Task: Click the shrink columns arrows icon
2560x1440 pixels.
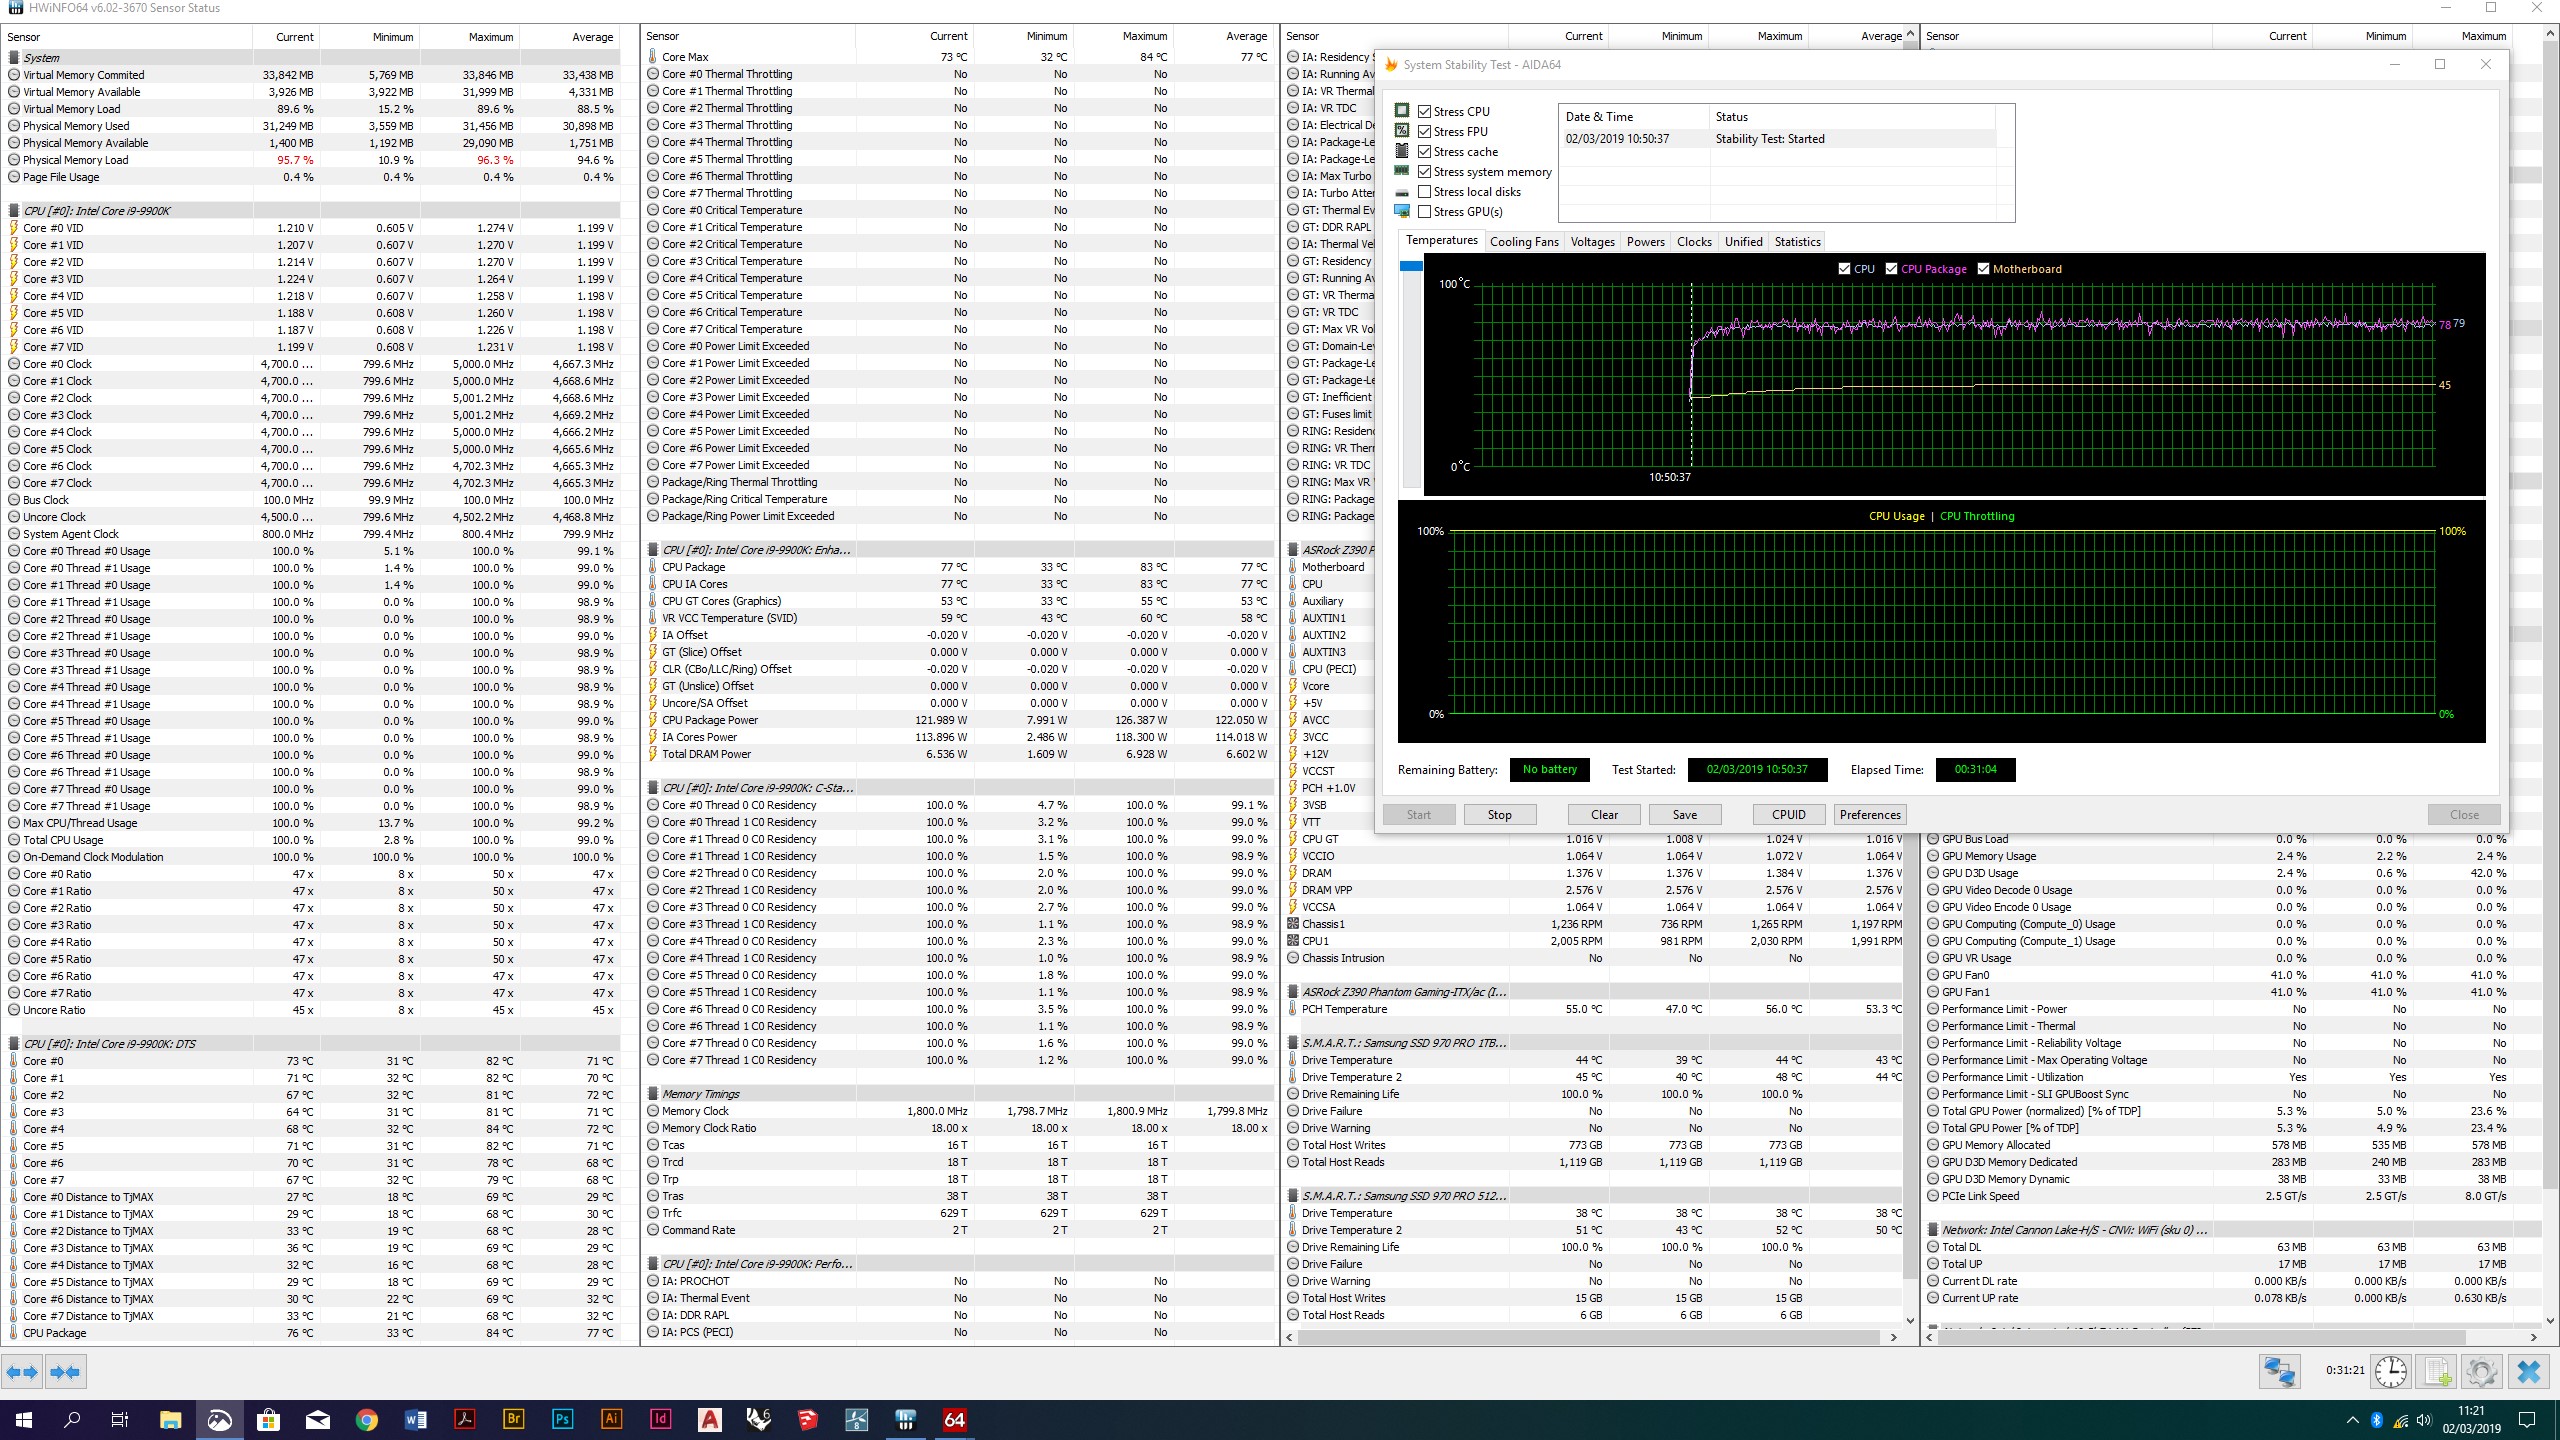Action: point(65,1372)
